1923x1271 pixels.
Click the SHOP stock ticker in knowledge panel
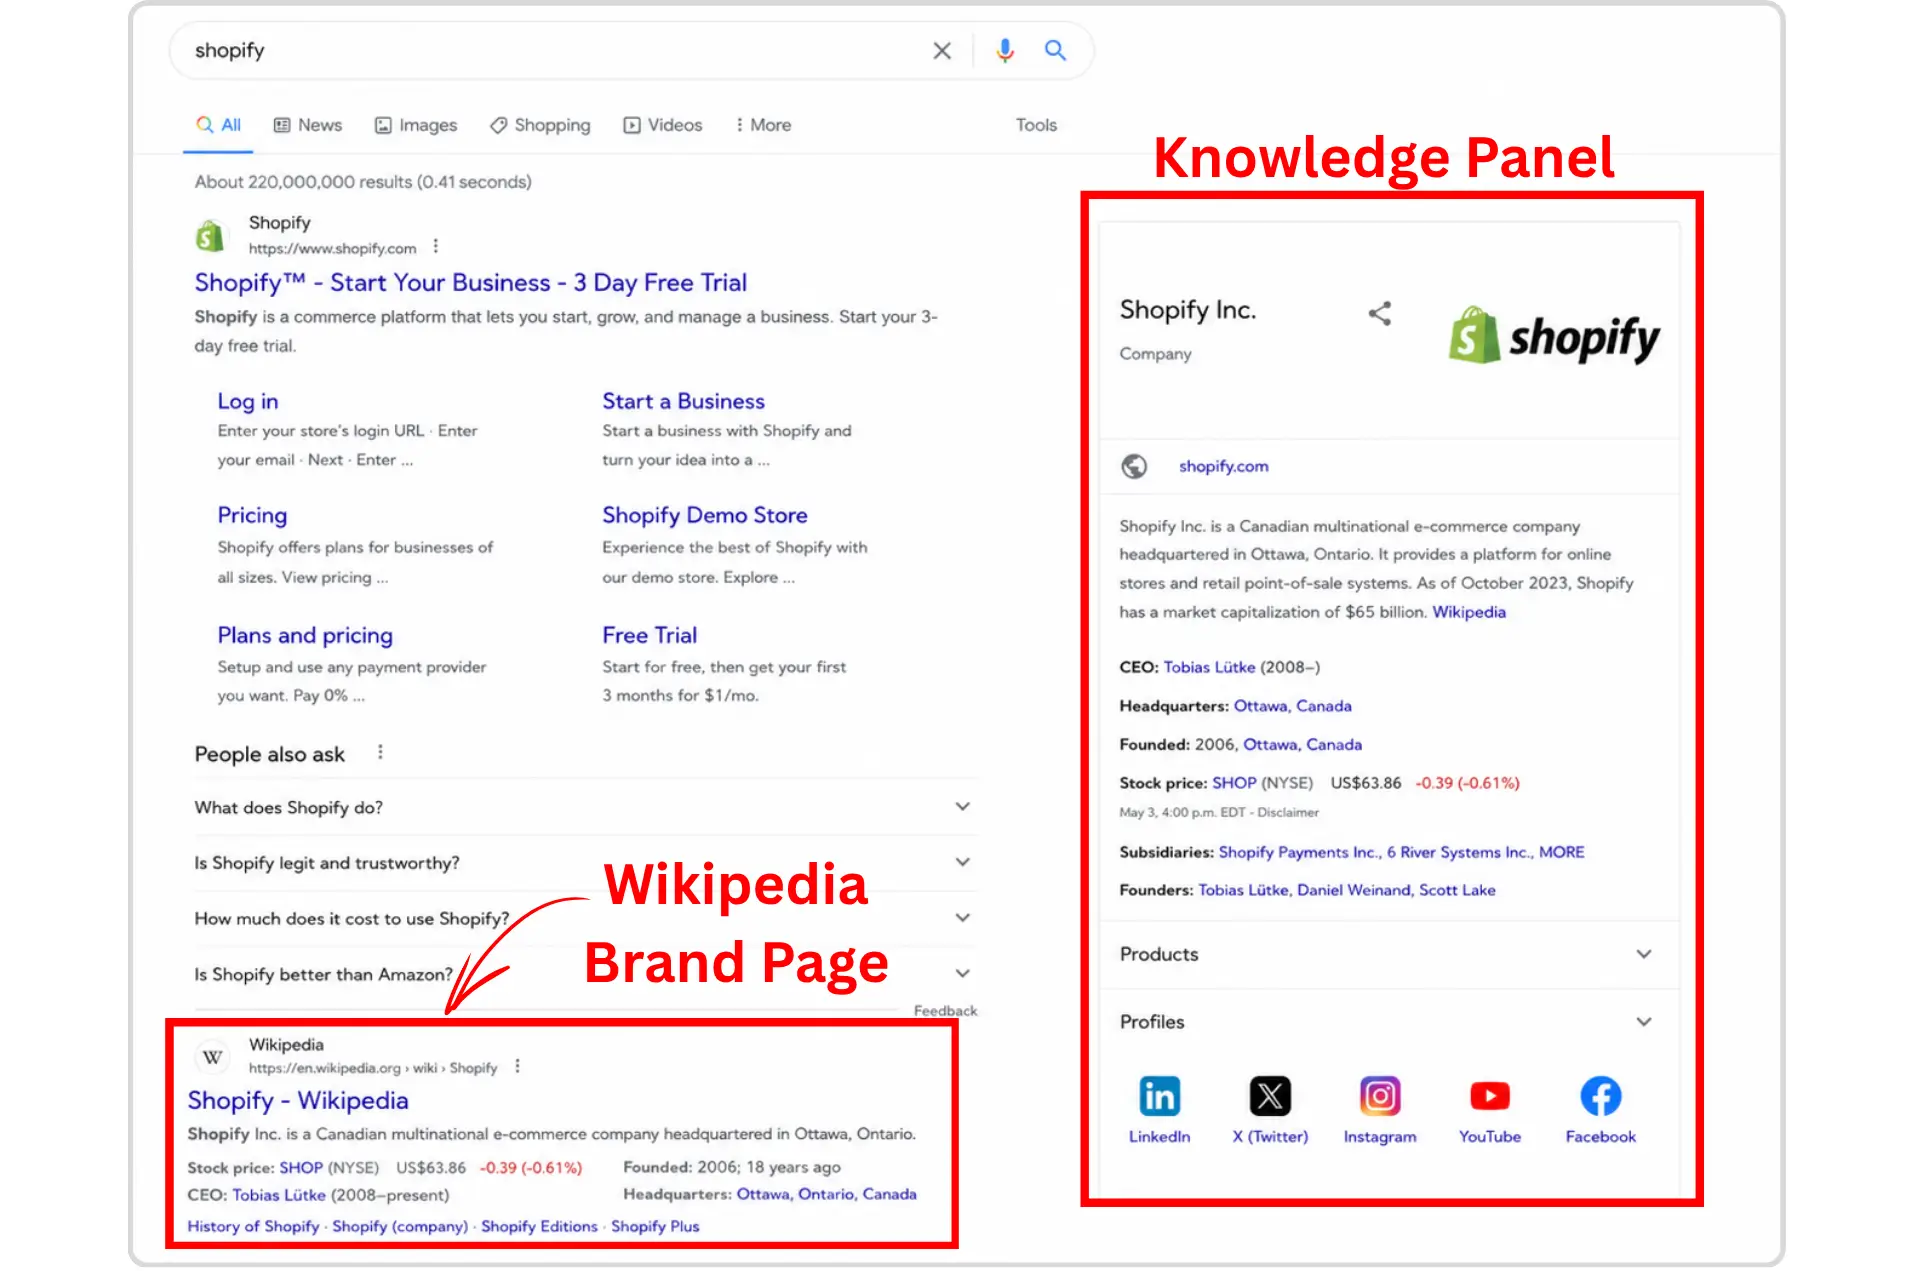click(x=1234, y=783)
